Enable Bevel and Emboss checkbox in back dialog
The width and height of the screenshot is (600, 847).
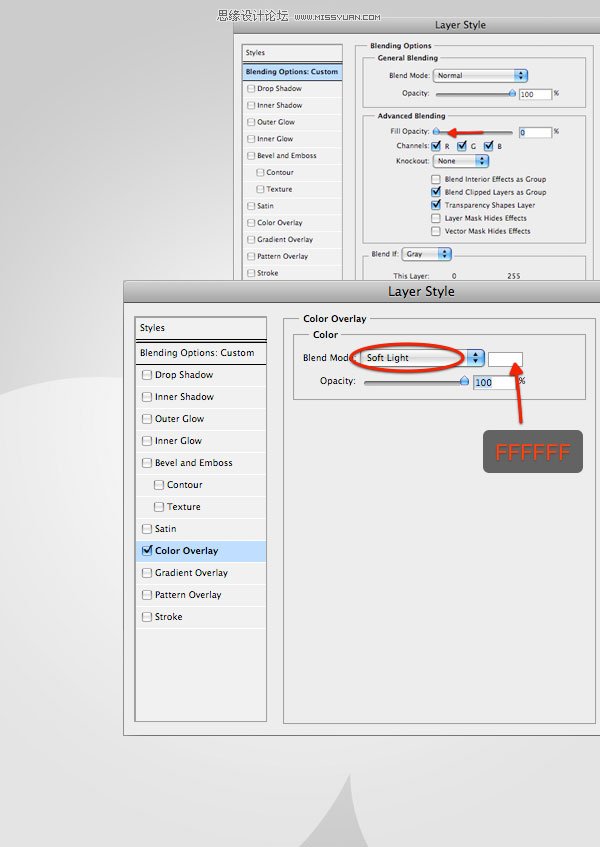tap(251, 156)
